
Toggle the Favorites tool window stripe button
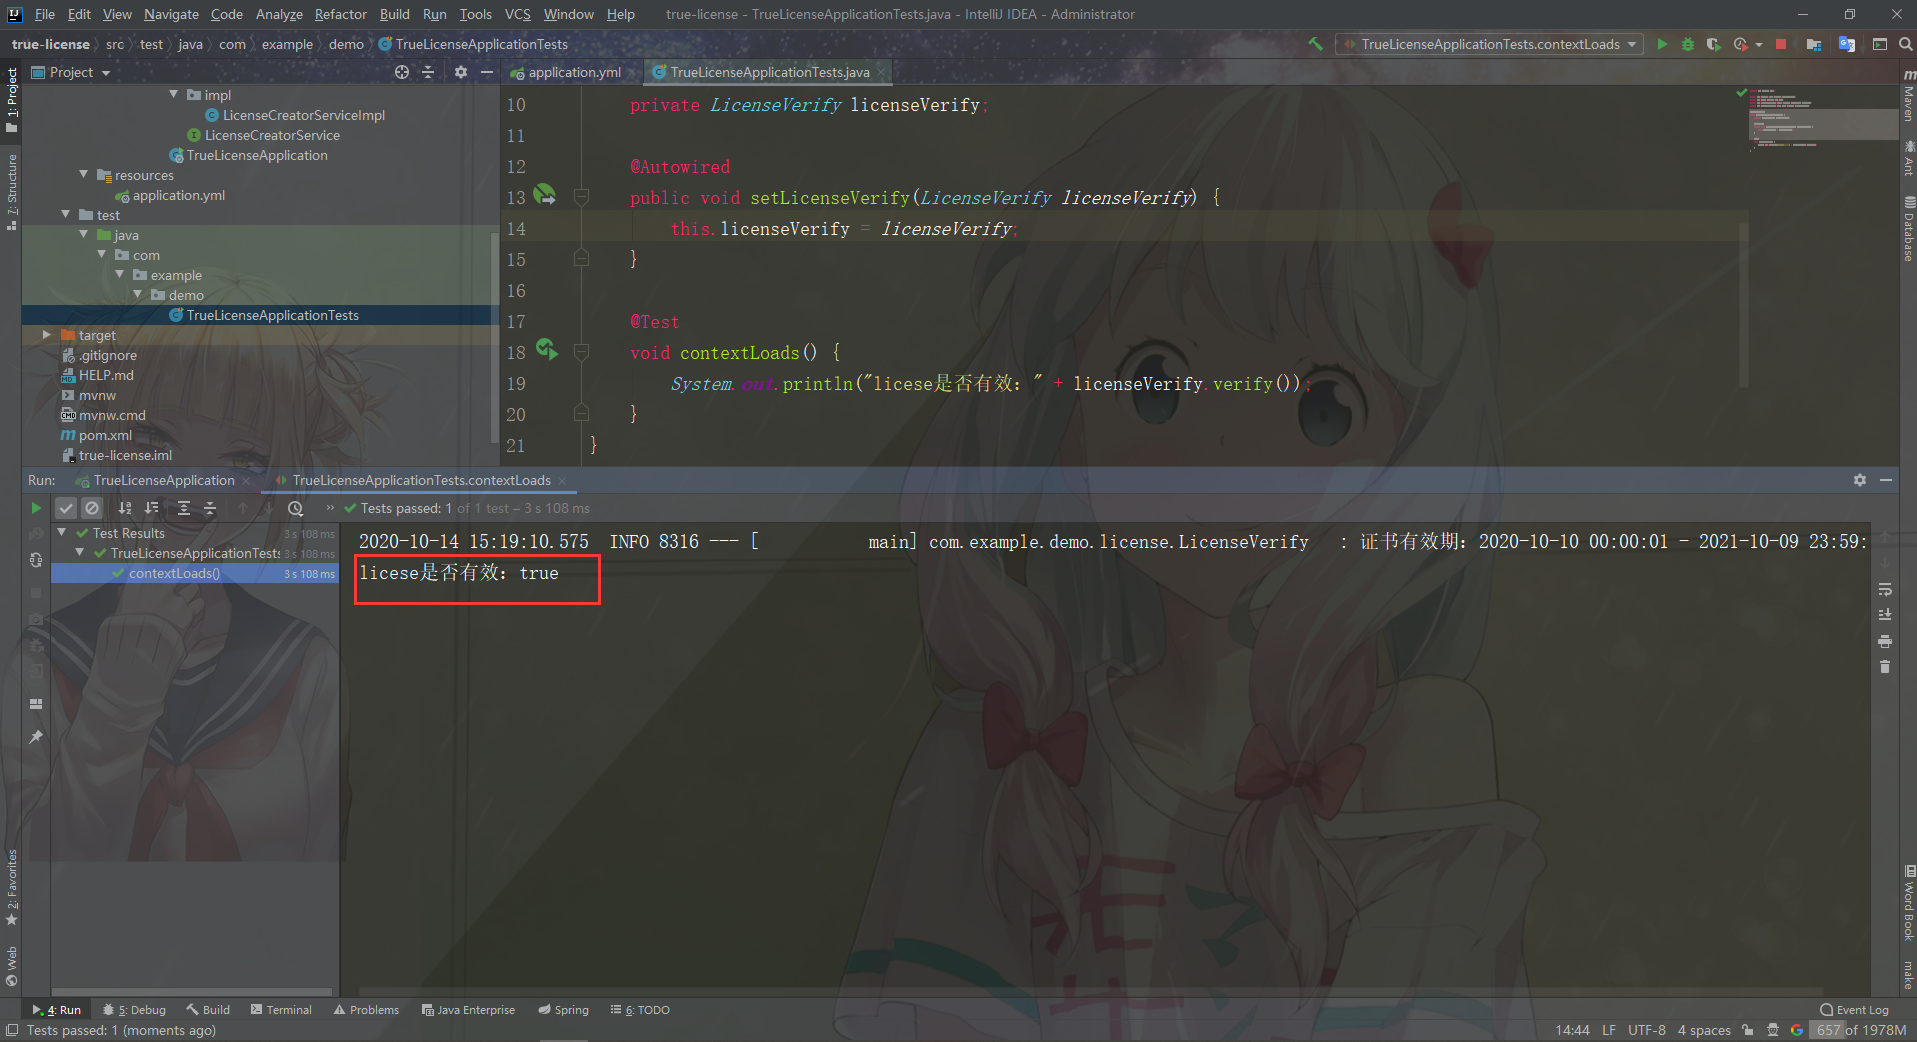pos(12,888)
